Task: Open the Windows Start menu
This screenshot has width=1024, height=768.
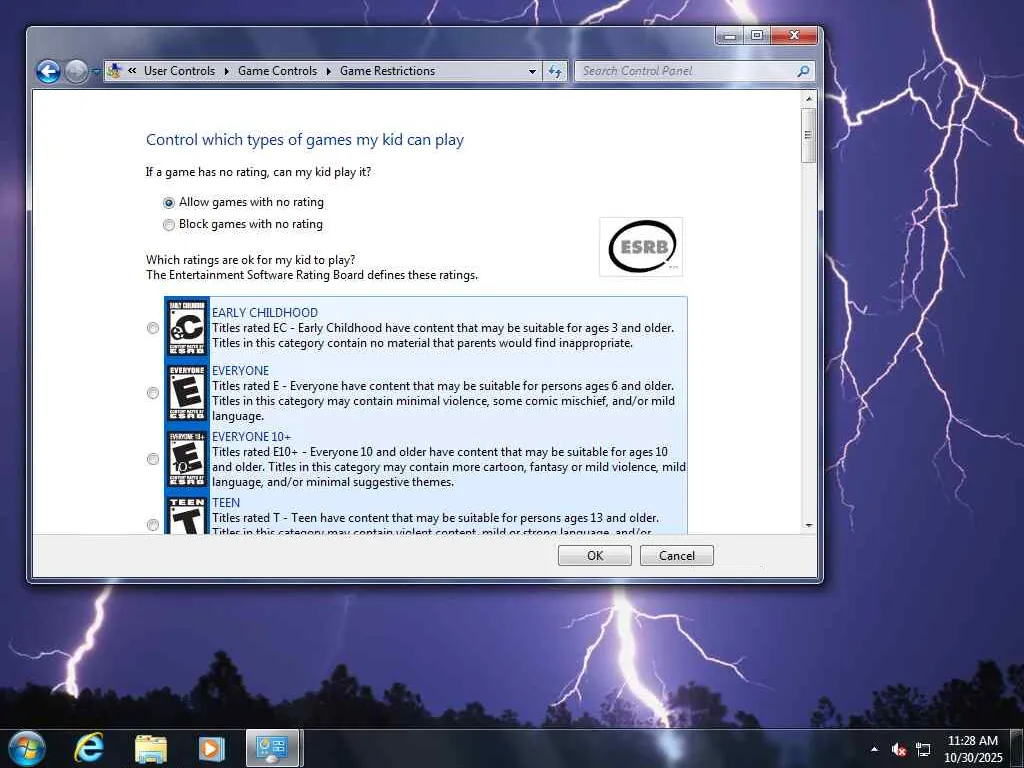Action: click(x=27, y=748)
